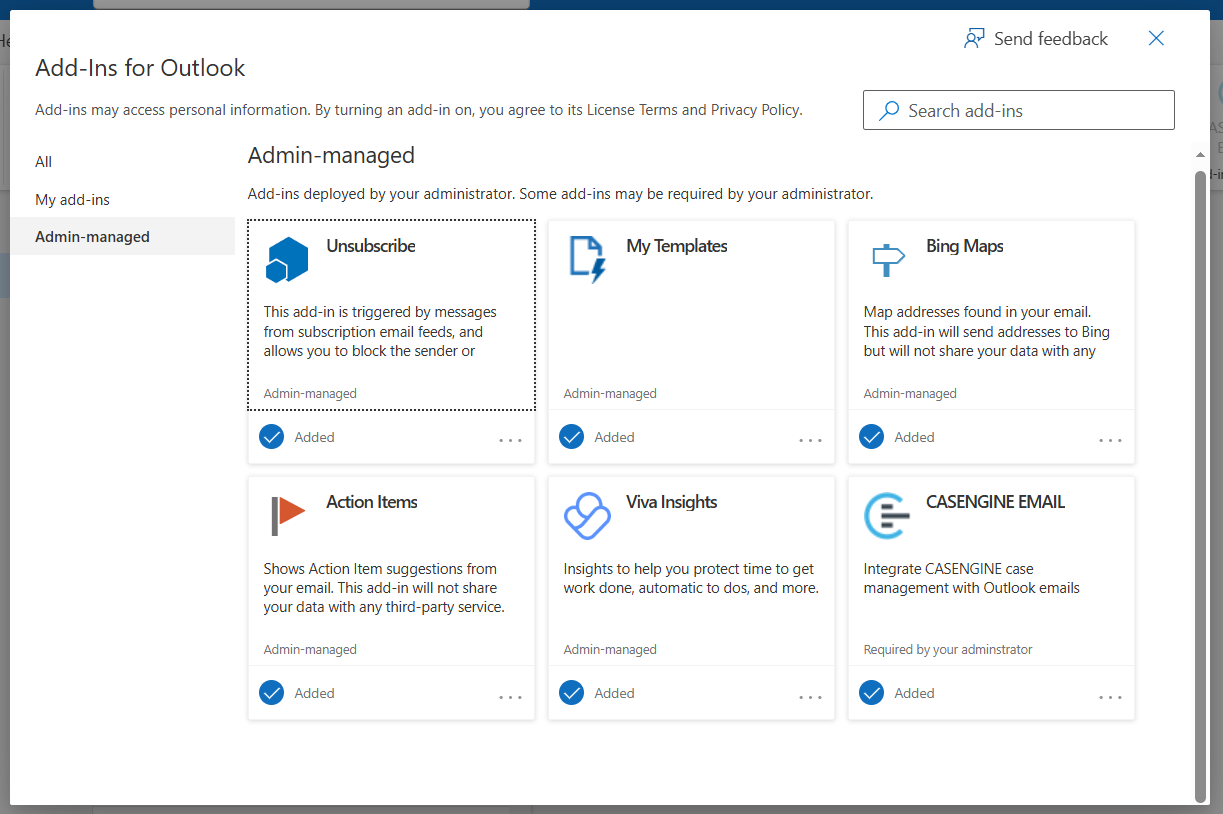Open the Viva Insights add-in title
1223x814 pixels.
coord(672,502)
